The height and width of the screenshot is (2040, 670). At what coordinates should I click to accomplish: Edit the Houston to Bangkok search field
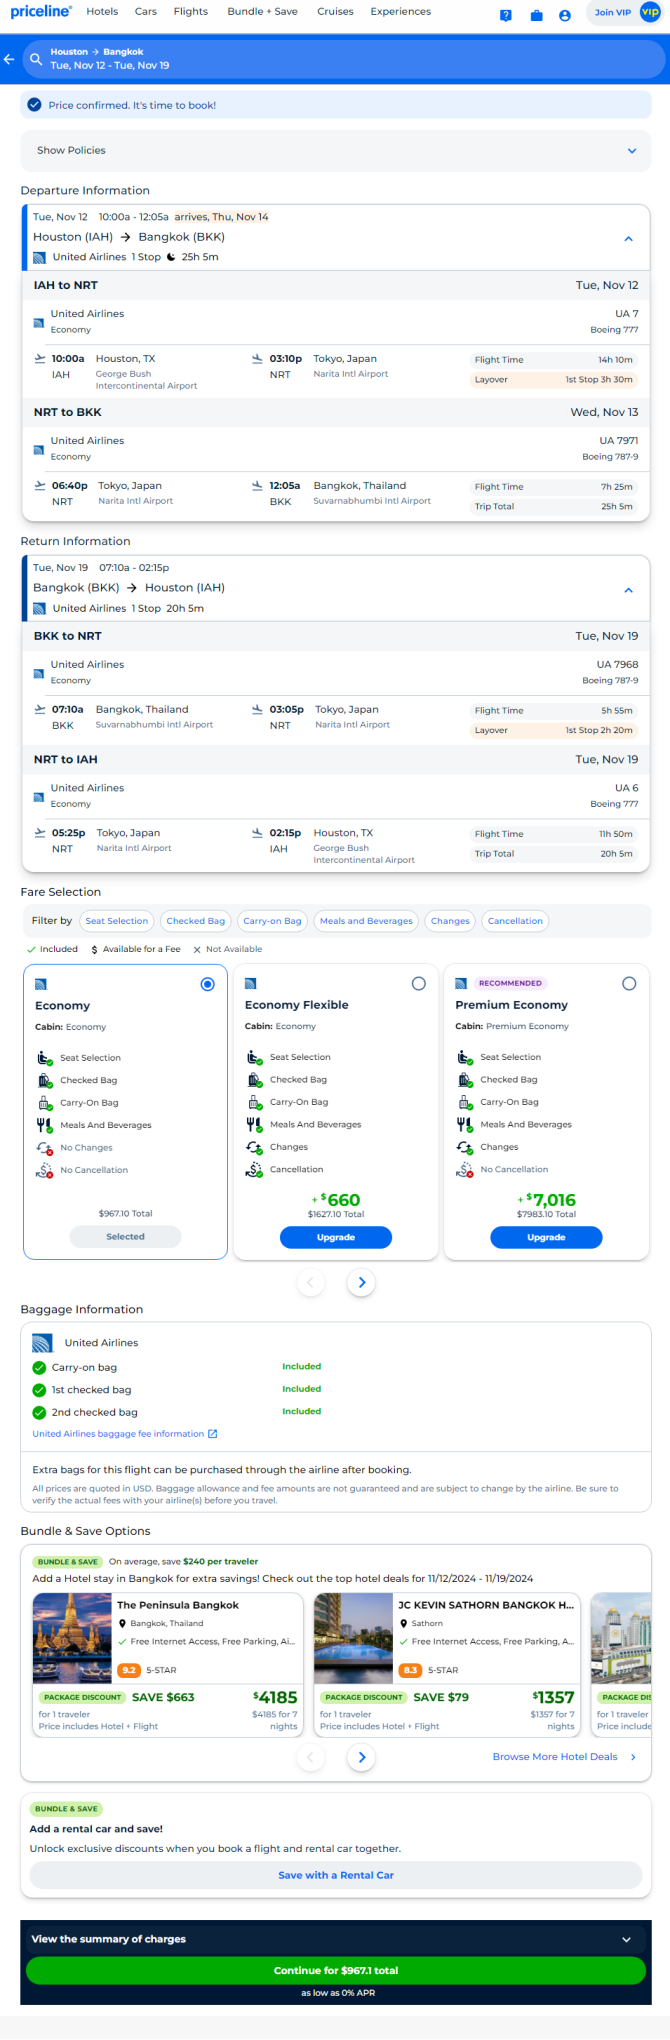pyautogui.click(x=343, y=59)
